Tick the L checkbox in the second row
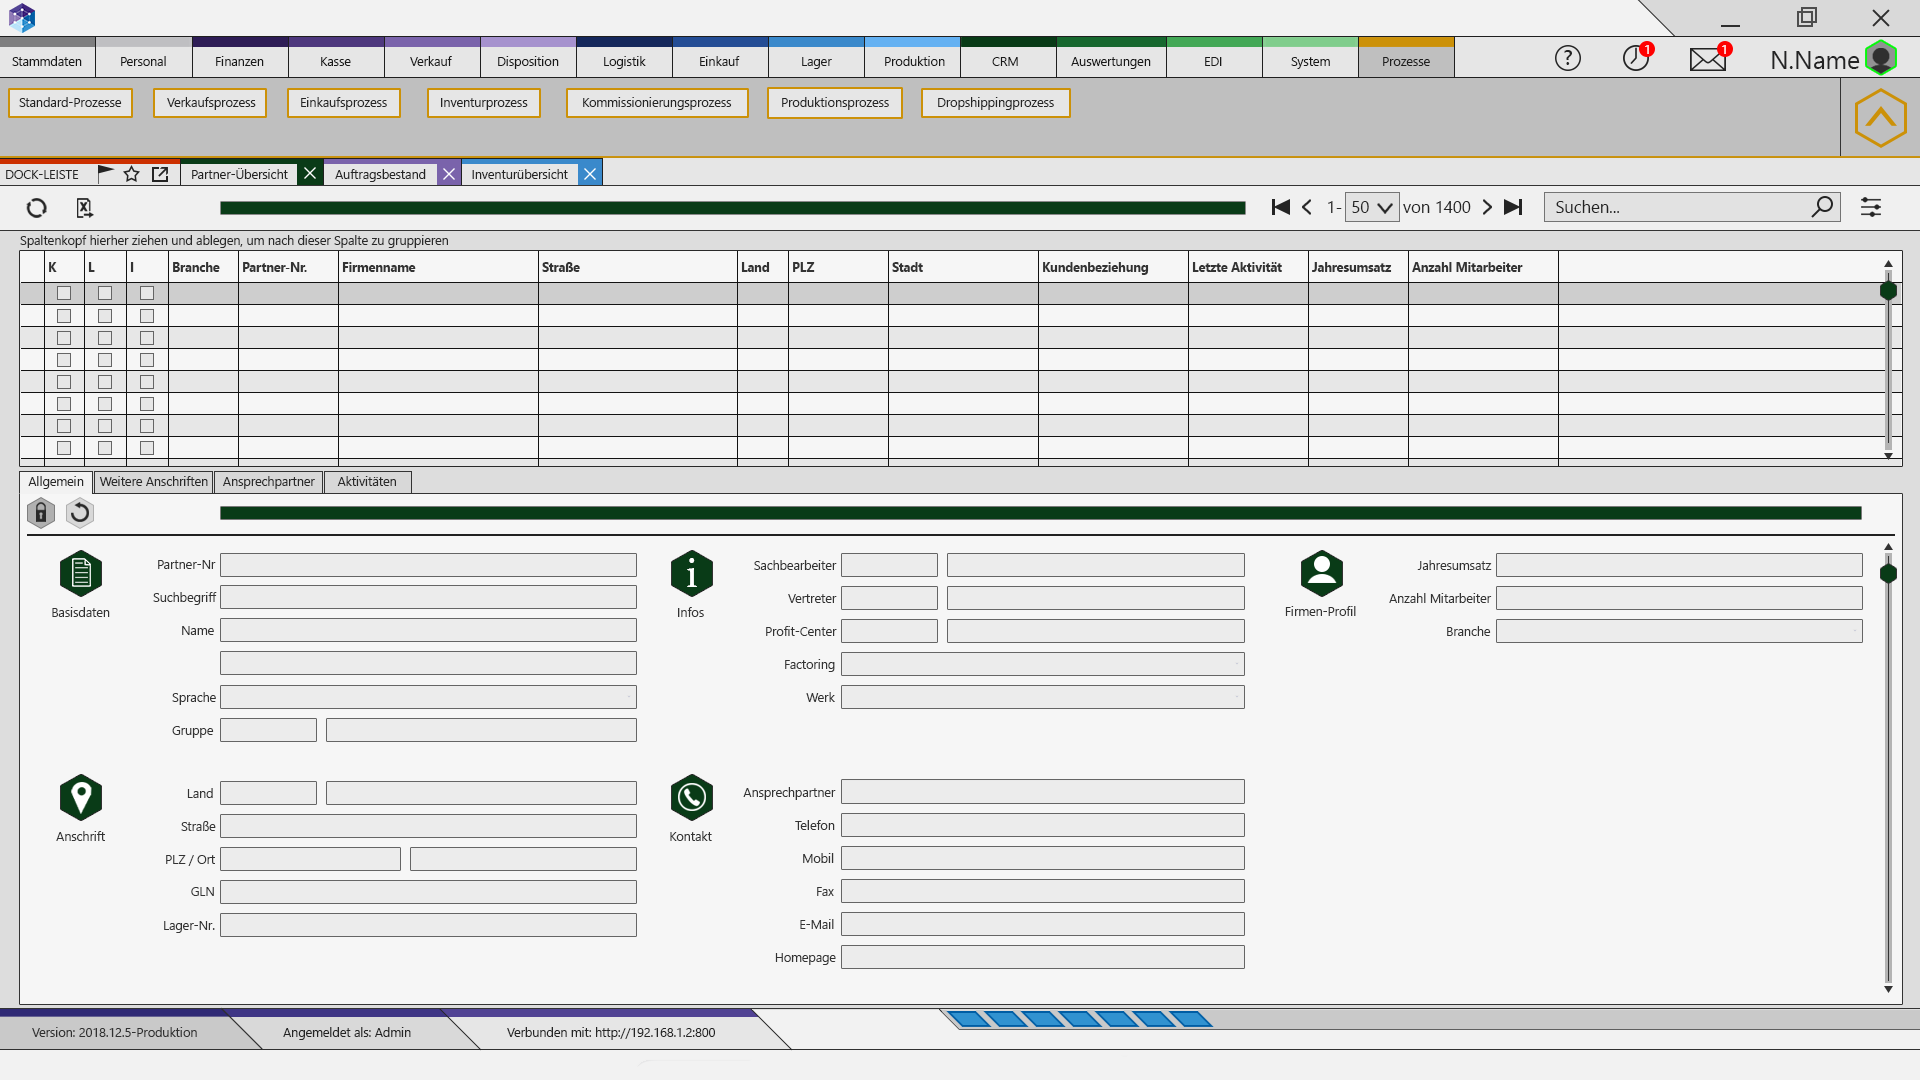 click(x=105, y=316)
